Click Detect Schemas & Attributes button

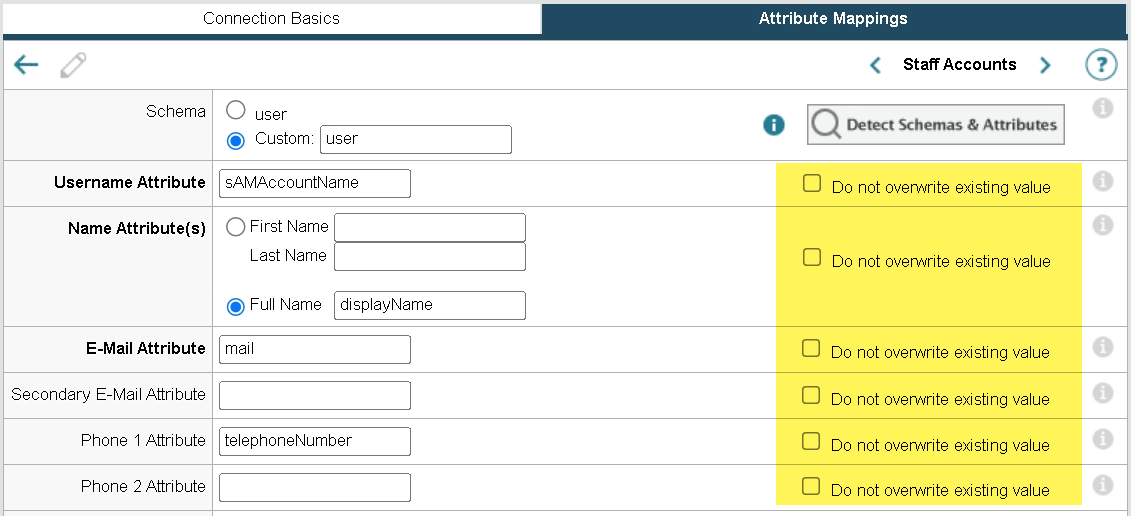tap(936, 125)
